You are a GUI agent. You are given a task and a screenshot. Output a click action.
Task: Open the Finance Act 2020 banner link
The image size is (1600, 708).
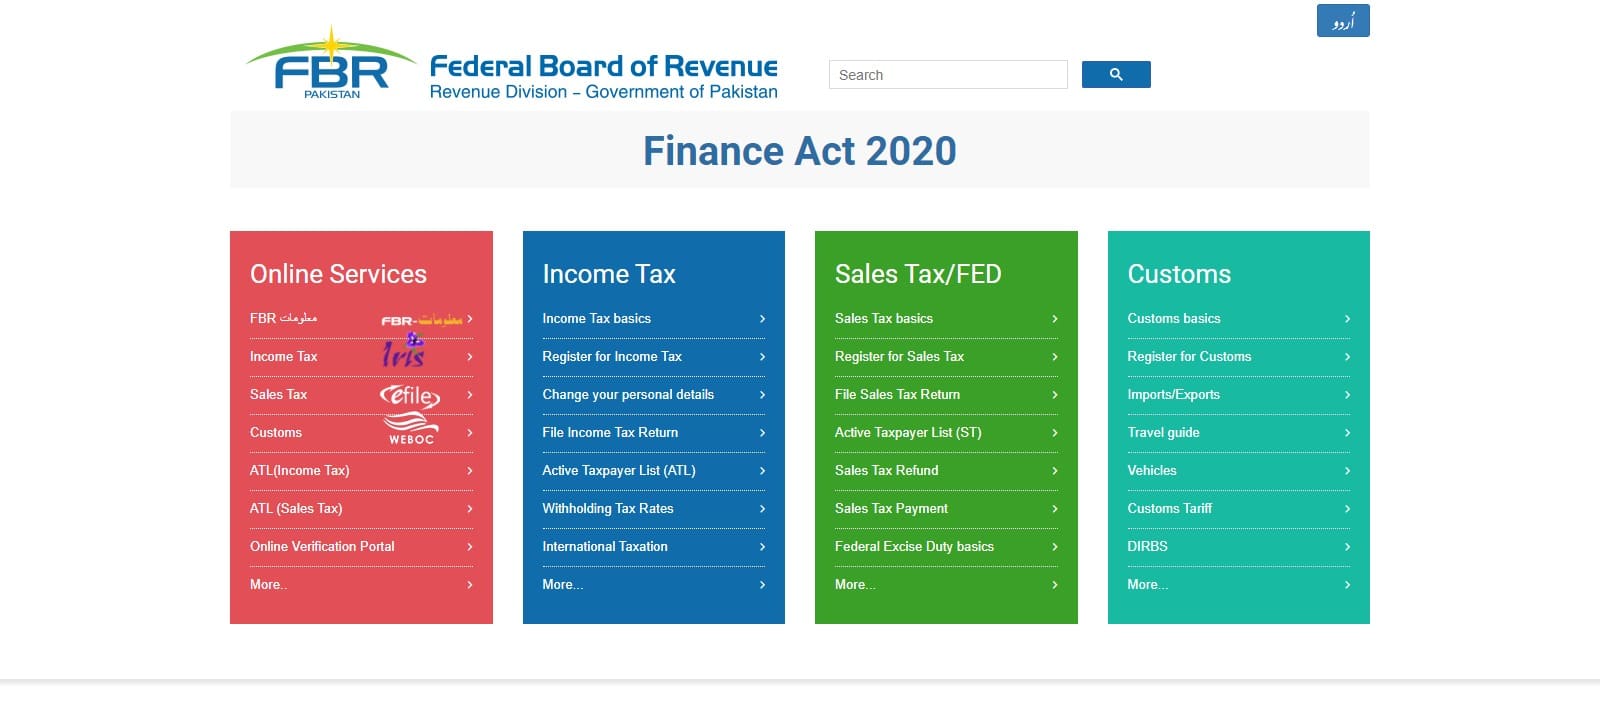point(799,151)
